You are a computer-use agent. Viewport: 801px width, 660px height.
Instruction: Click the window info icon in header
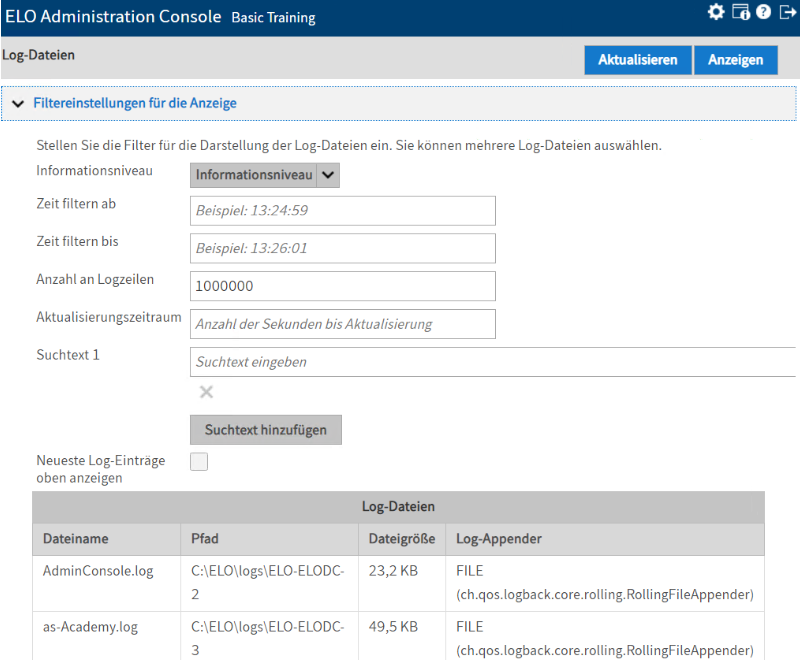click(x=740, y=12)
